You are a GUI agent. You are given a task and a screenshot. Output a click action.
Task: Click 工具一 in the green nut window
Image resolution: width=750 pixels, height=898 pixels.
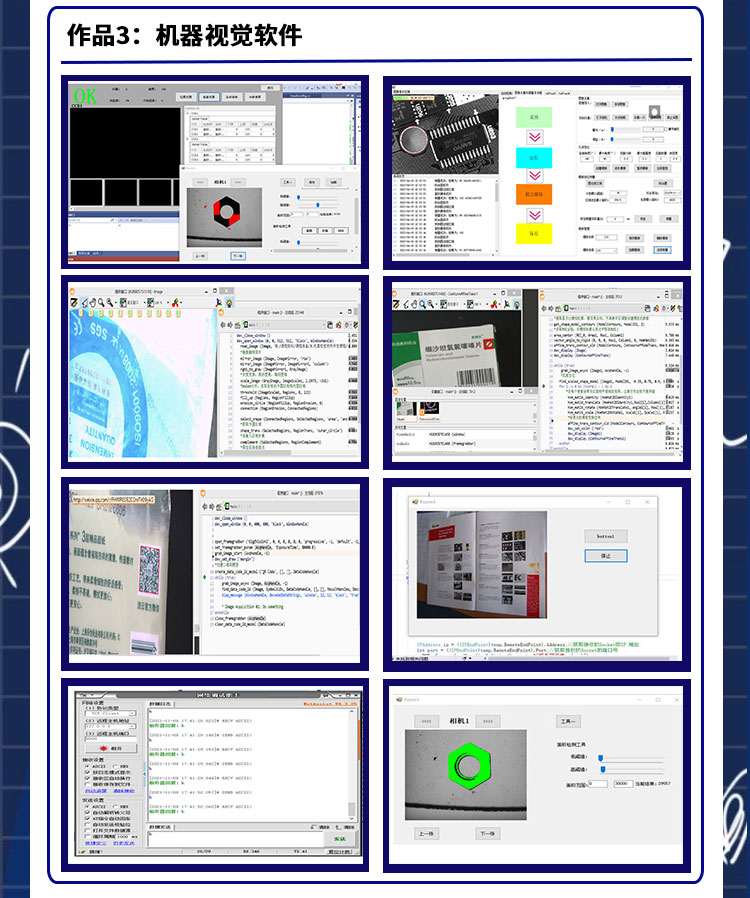tap(567, 720)
